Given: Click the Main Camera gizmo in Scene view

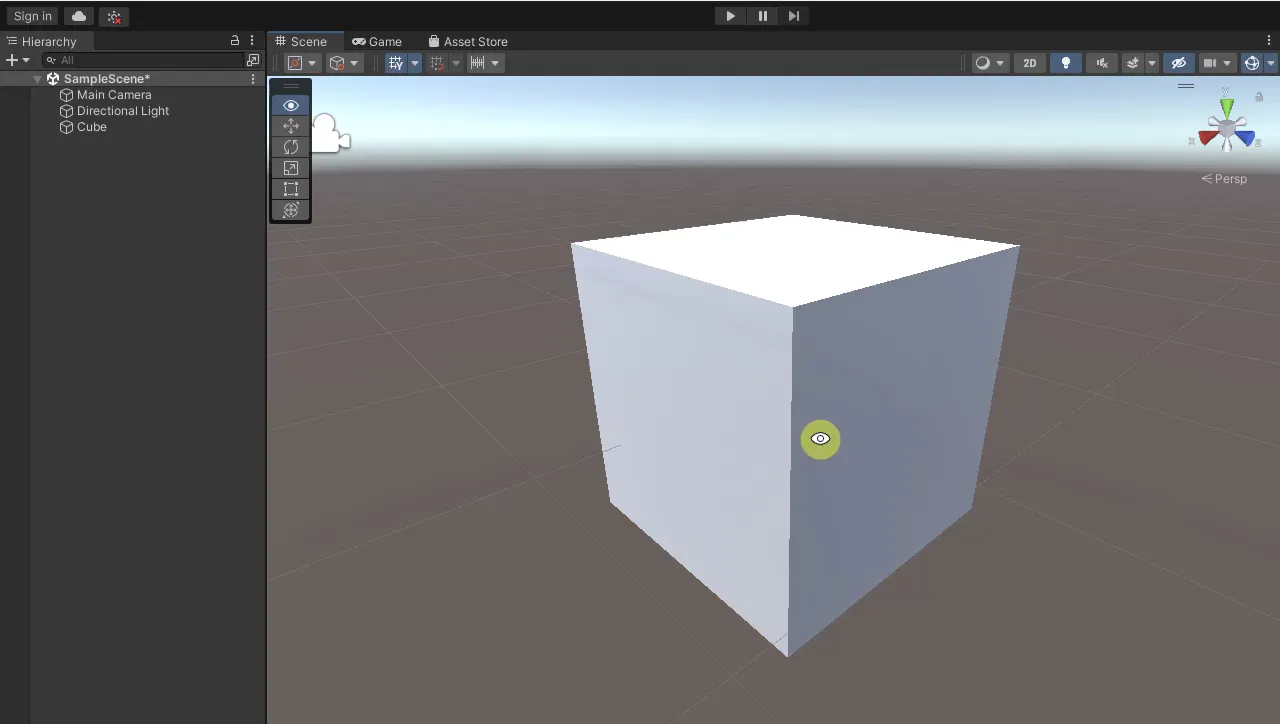Looking at the screenshot, I should (330, 134).
